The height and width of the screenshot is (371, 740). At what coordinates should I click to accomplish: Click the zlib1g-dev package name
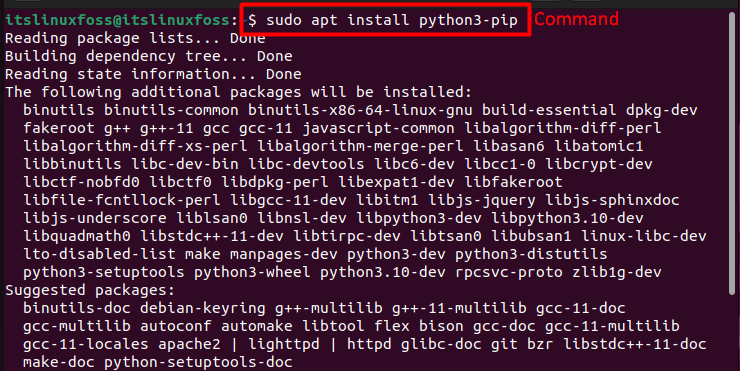616,272
